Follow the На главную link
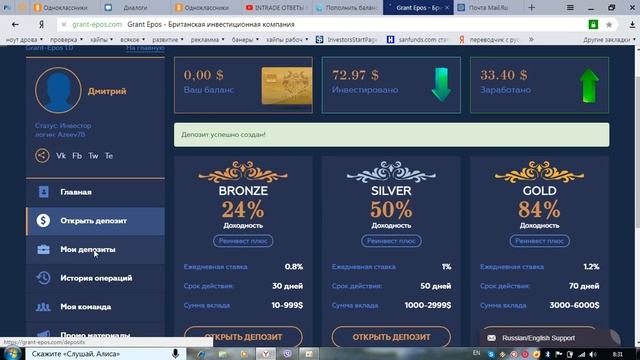Screen dimensions: 640x360 (x=145, y=48)
